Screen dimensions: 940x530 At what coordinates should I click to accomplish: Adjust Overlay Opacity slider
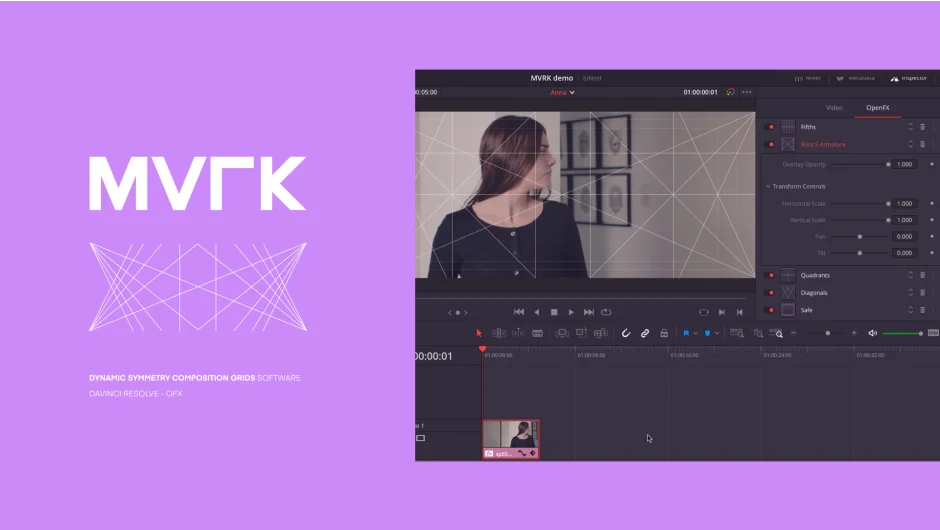pyautogui.click(x=861, y=164)
